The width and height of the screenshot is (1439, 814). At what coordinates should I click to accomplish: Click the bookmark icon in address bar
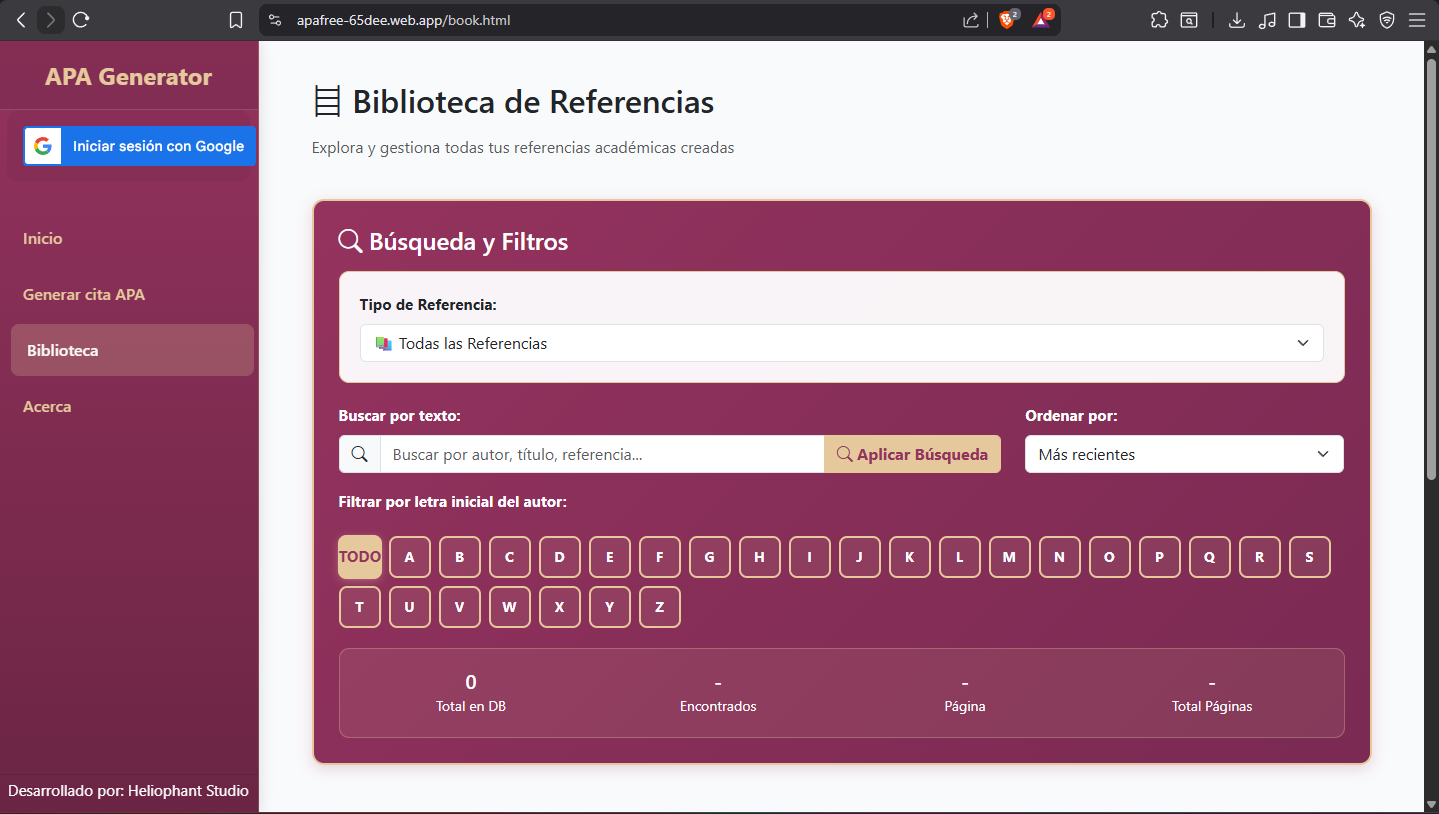236,20
